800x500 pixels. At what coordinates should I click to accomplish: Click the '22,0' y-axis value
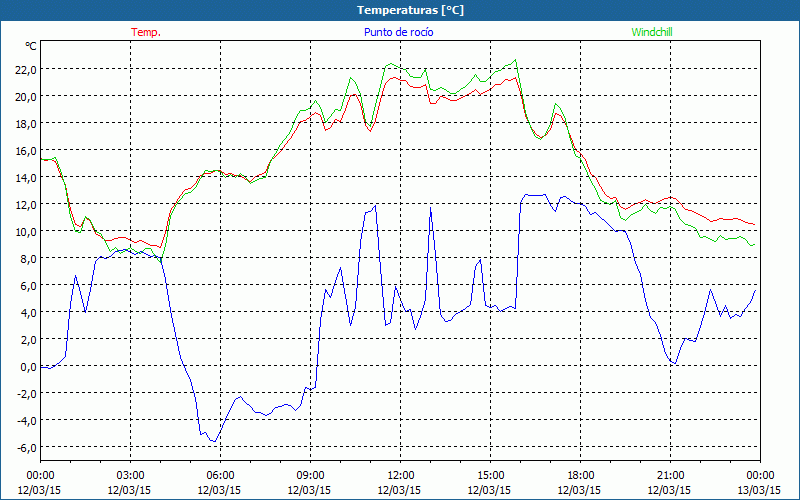tap(26, 70)
